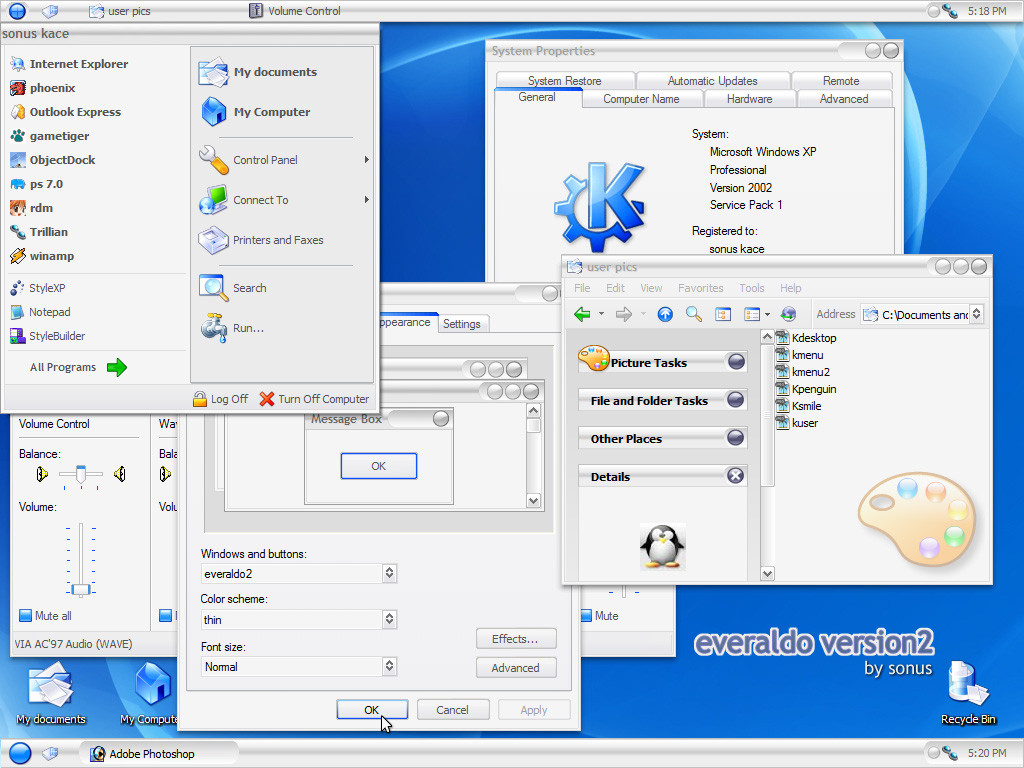
Task: Click OK in display properties dialog
Action: [x=372, y=710]
